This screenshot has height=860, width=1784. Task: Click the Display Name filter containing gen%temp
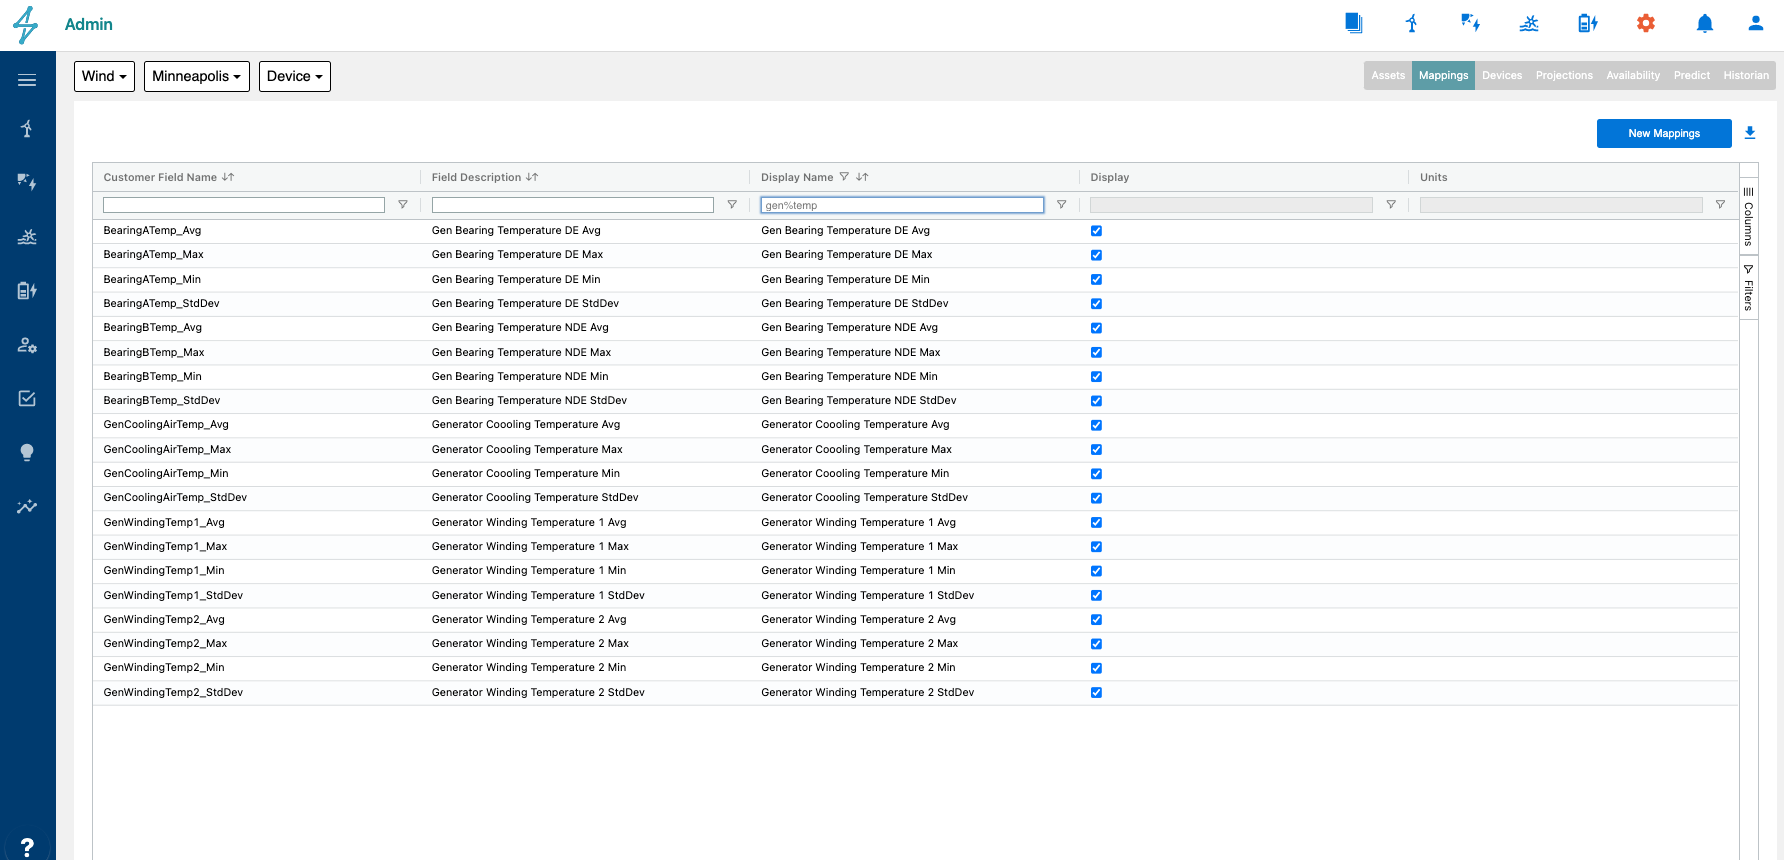click(x=902, y=205)
